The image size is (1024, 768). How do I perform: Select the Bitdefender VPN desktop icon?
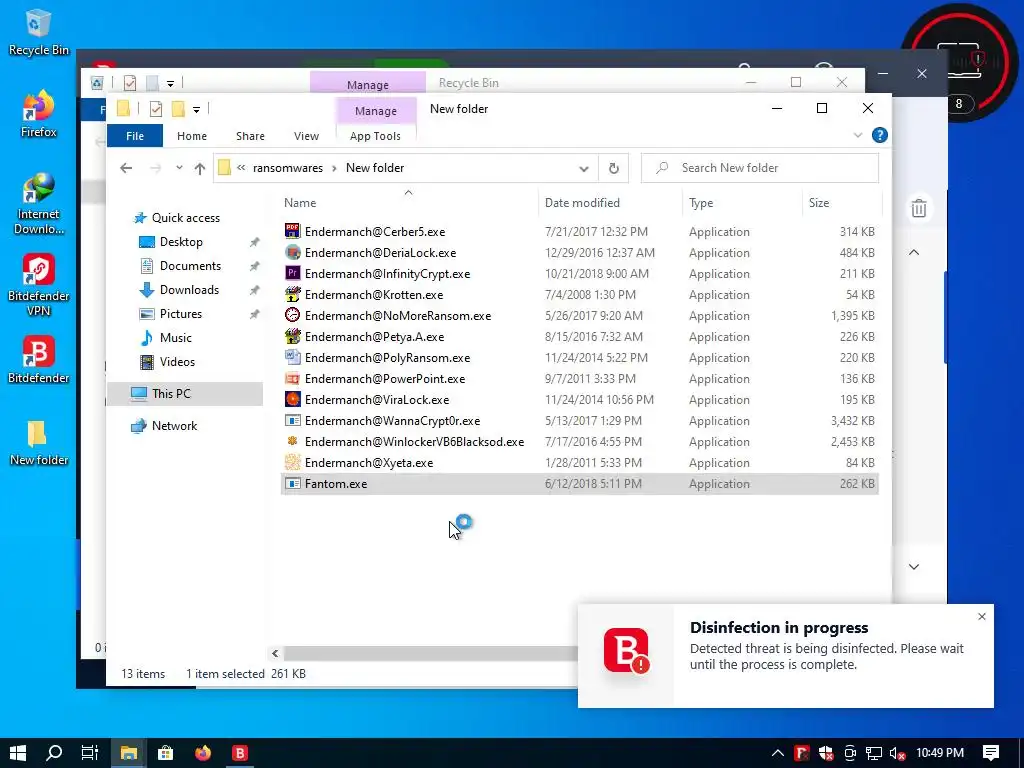pyautogui.click(x=39, y=285)
